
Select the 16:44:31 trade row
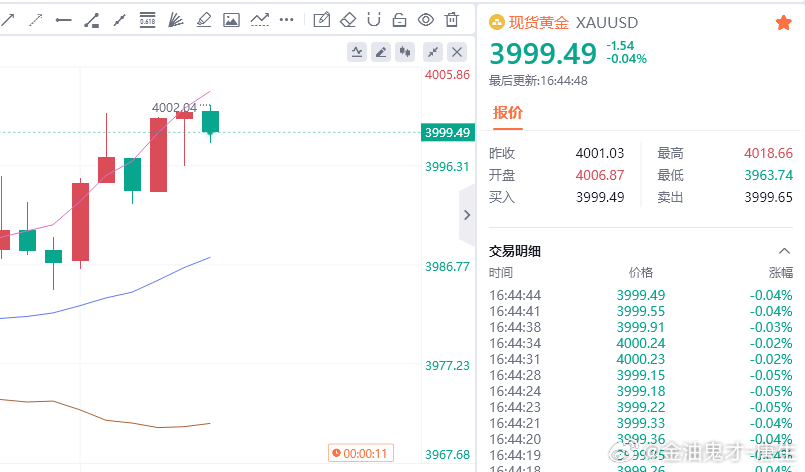tap(641, 359)
